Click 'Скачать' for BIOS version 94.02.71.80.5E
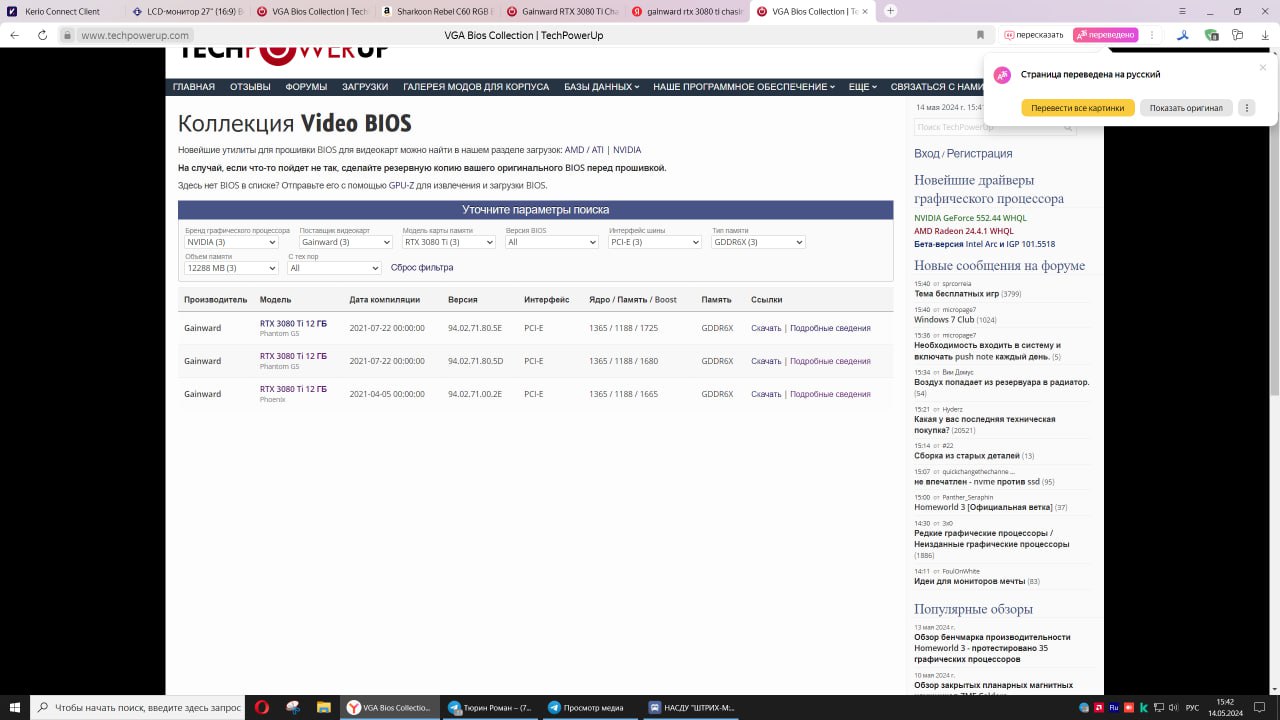This screenshot has height=720, width=1280. click(x=766, y=328)
